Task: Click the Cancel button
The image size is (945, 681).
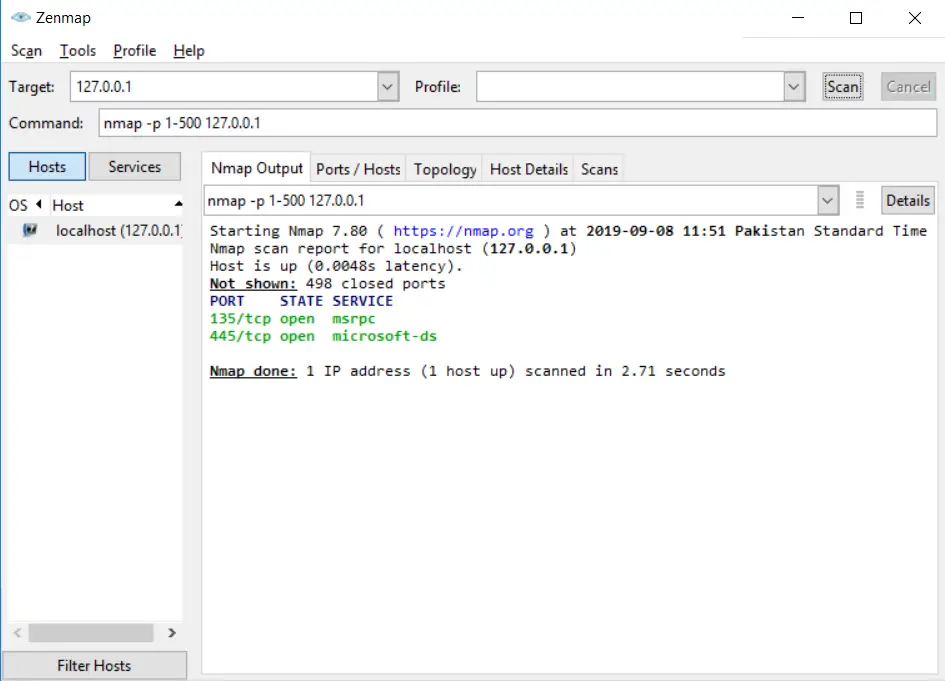Action: [908, 87]
